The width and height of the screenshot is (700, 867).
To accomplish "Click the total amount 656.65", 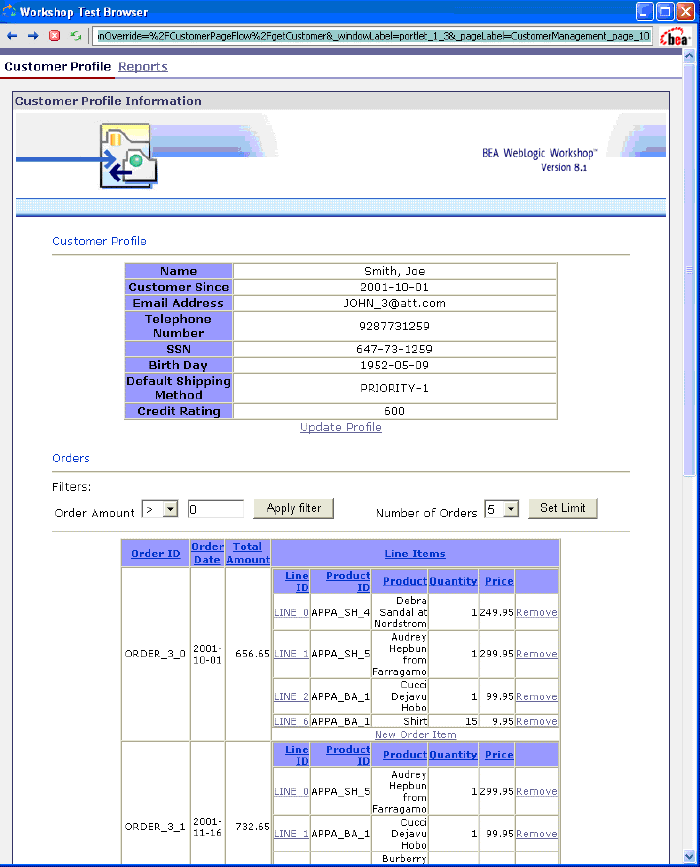I will pos(252,654).
